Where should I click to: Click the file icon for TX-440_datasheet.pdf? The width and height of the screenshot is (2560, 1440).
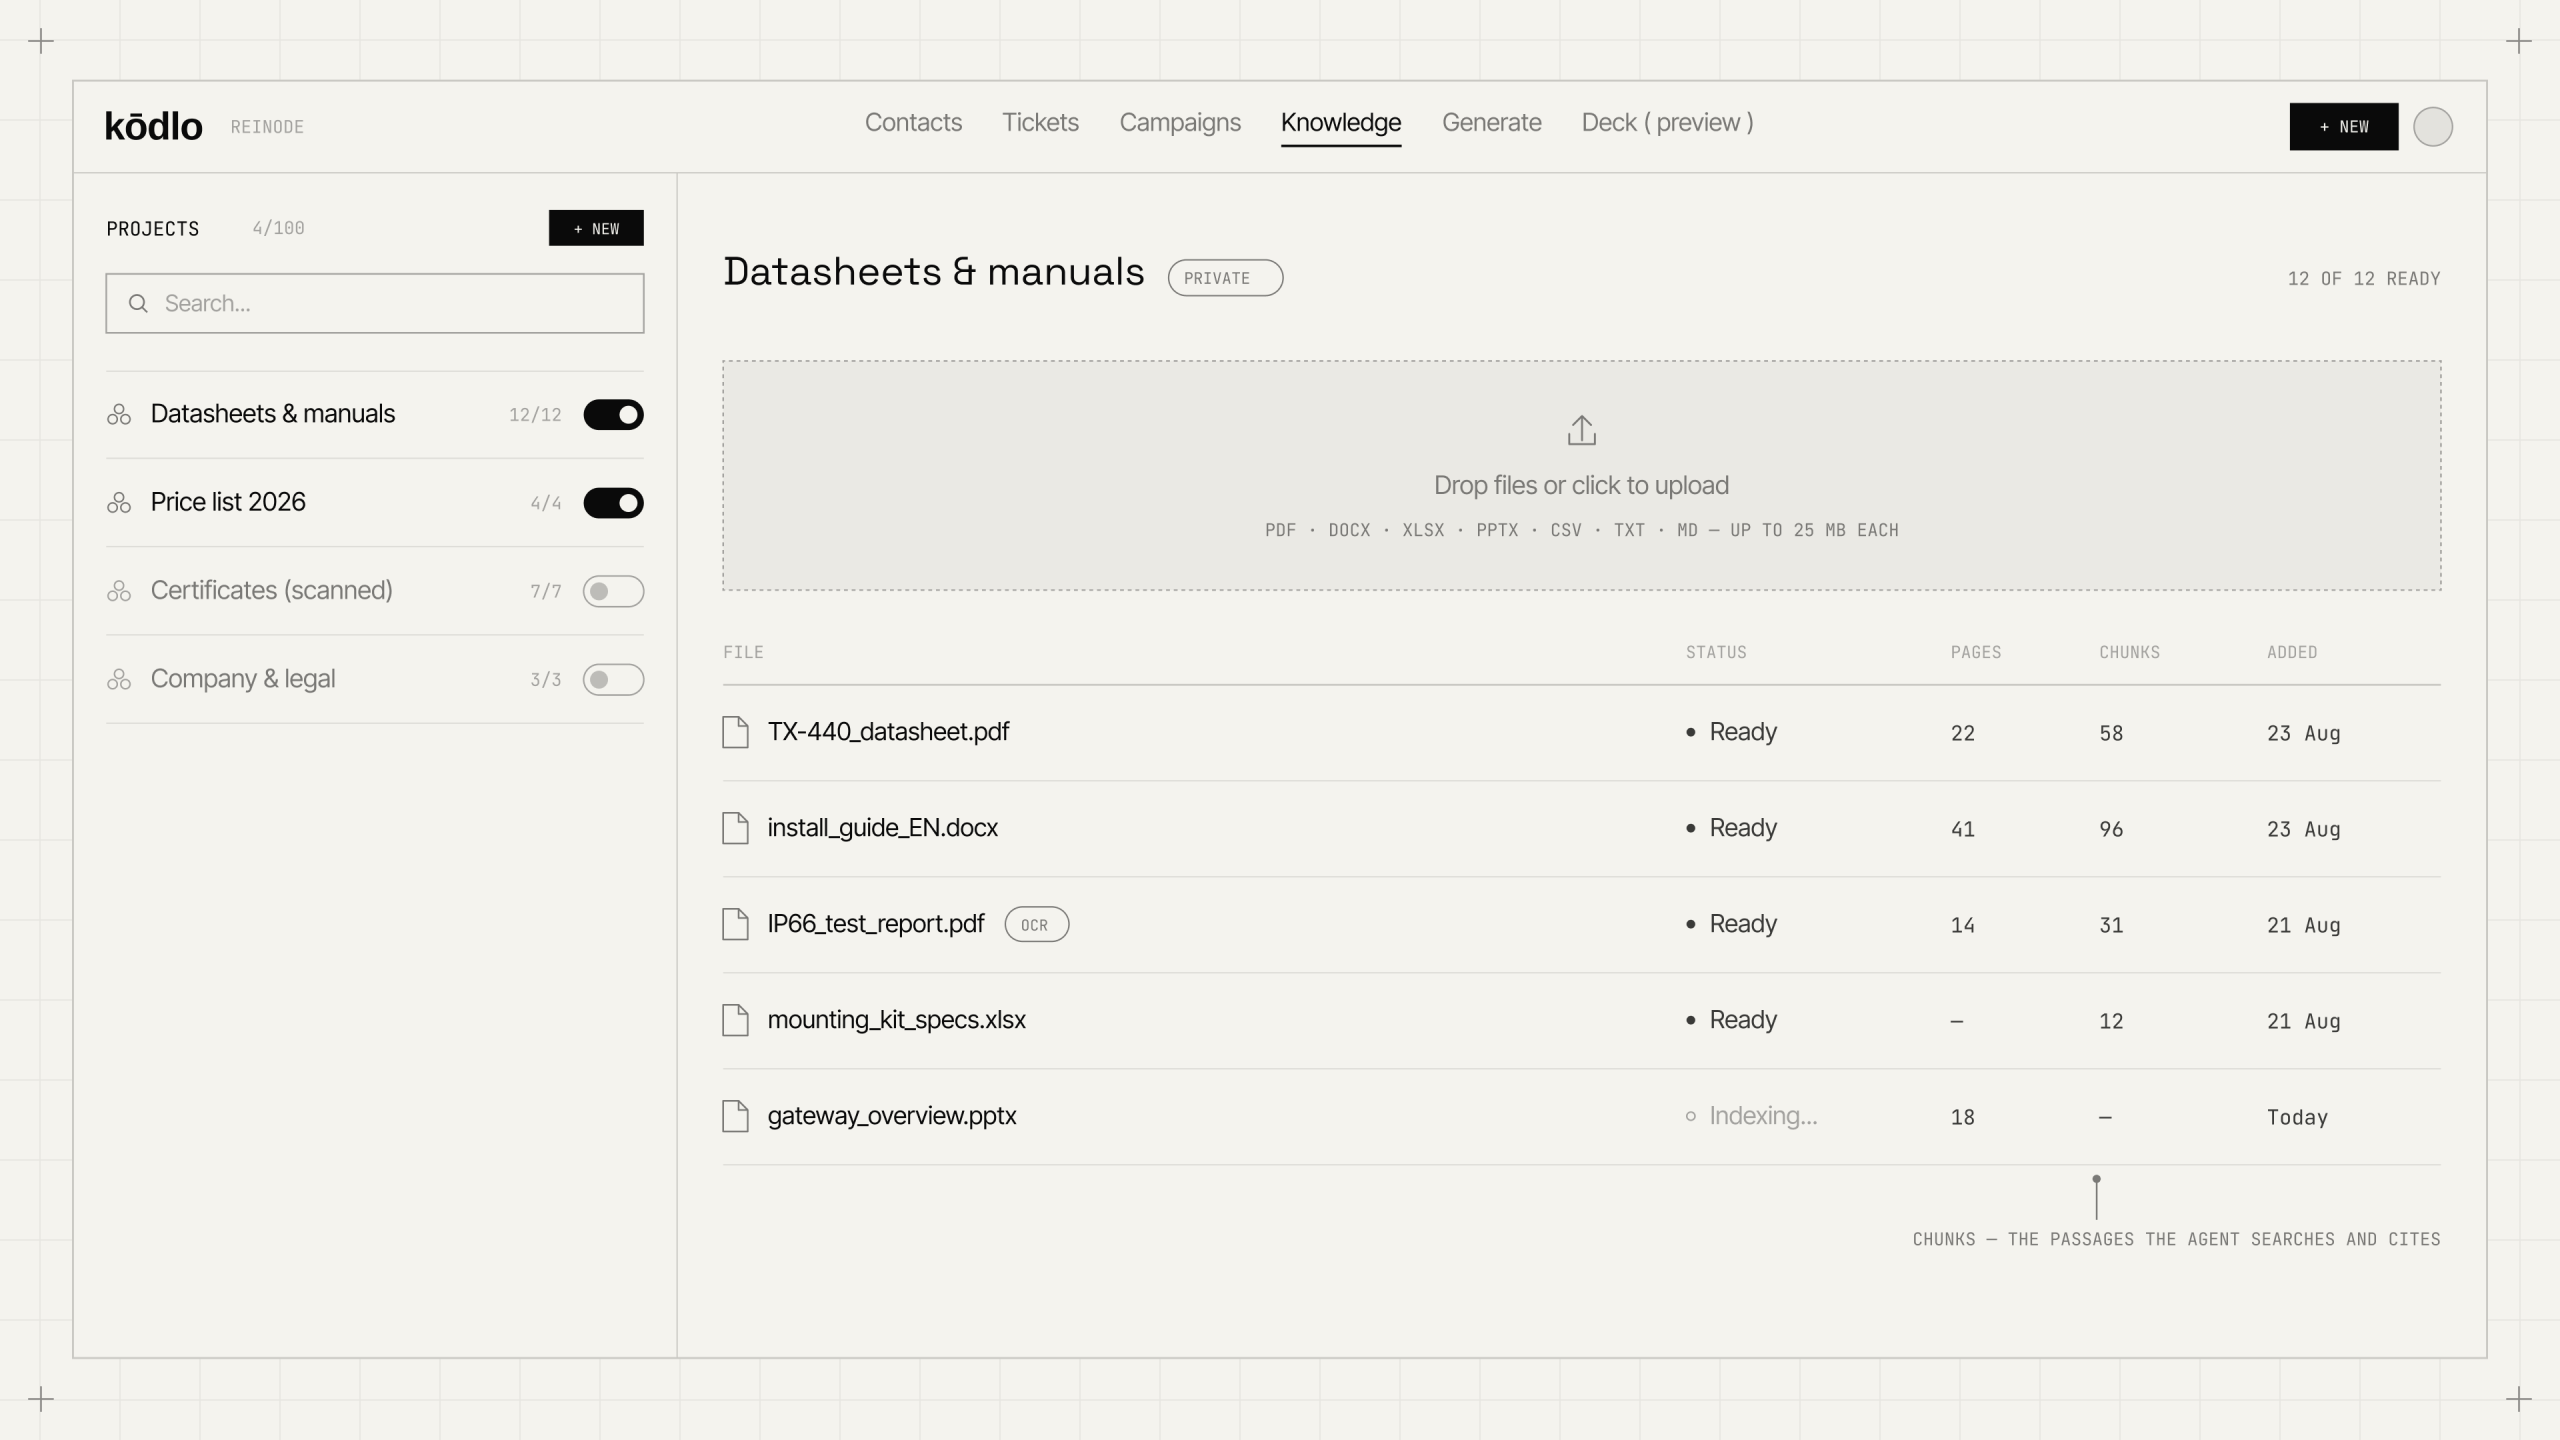[x=735, y=732]
